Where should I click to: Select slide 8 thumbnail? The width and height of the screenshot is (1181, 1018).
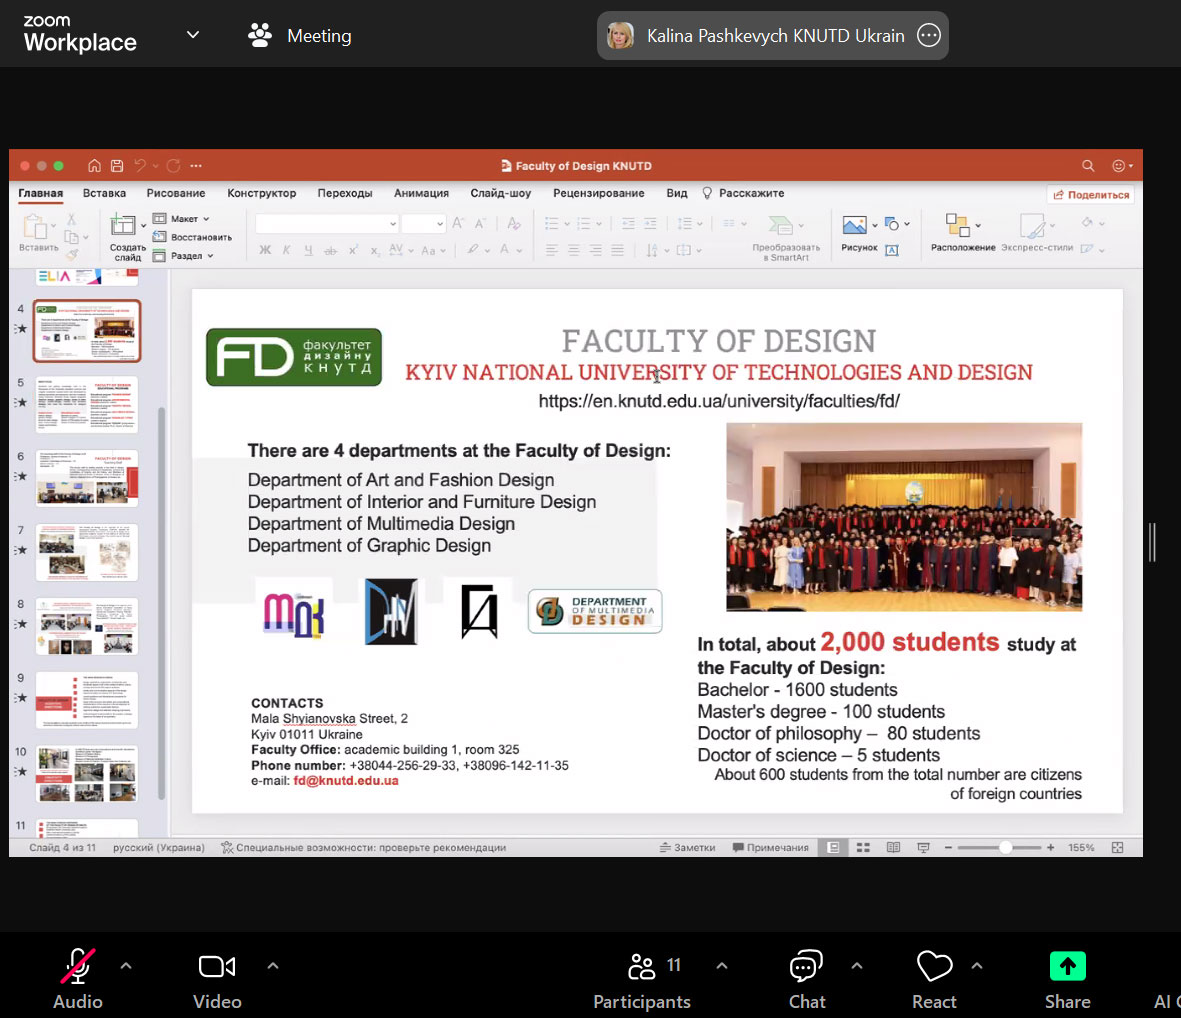(x=87, y=626)
